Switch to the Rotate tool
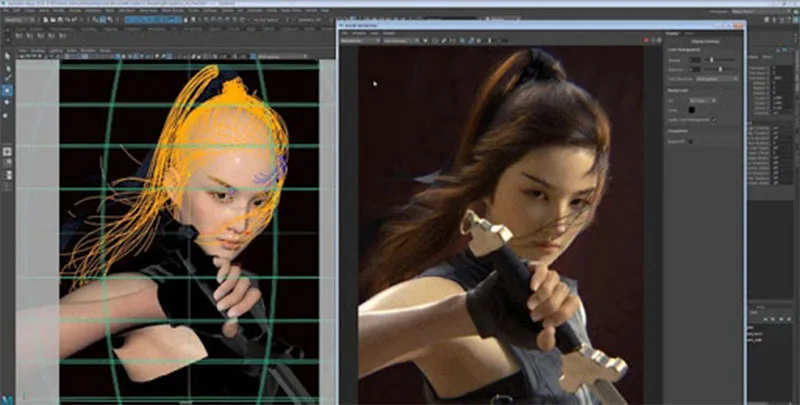The width and height of the screenshot is (800, 405). (7, 103)
